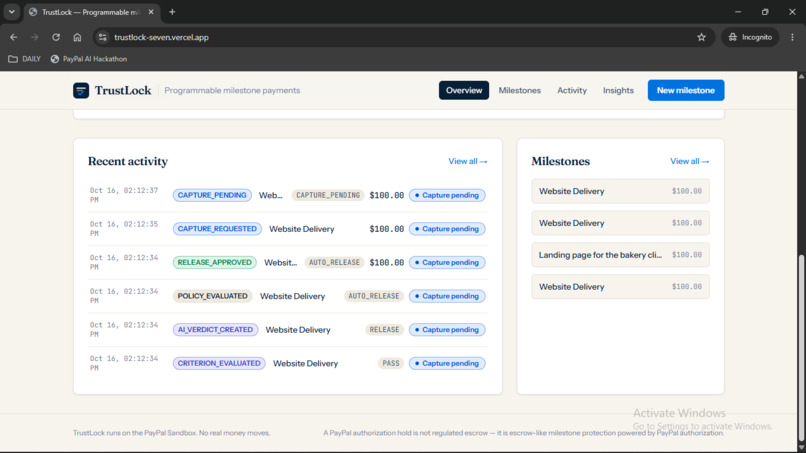806x453 pixels.
Task: Click the CRITERION_EVALUATED event badge
Action: [219, 364]
